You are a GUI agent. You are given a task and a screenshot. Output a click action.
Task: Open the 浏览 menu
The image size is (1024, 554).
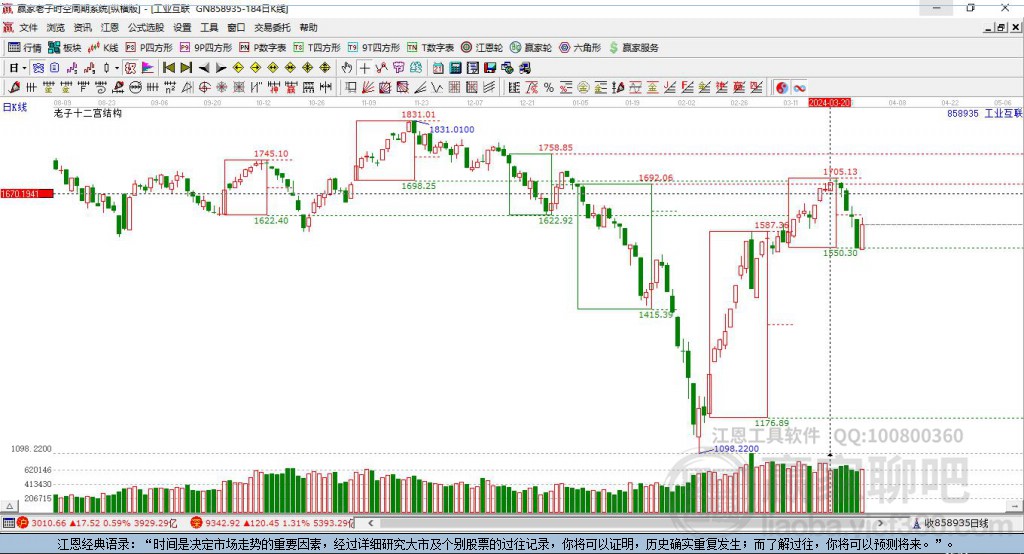(56, 27)
